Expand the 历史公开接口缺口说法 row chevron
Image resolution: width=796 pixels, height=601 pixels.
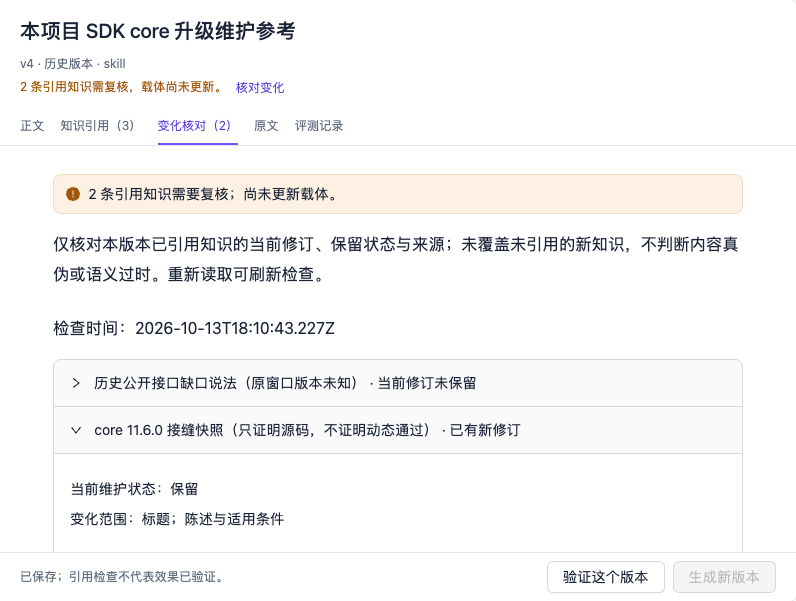76,383
